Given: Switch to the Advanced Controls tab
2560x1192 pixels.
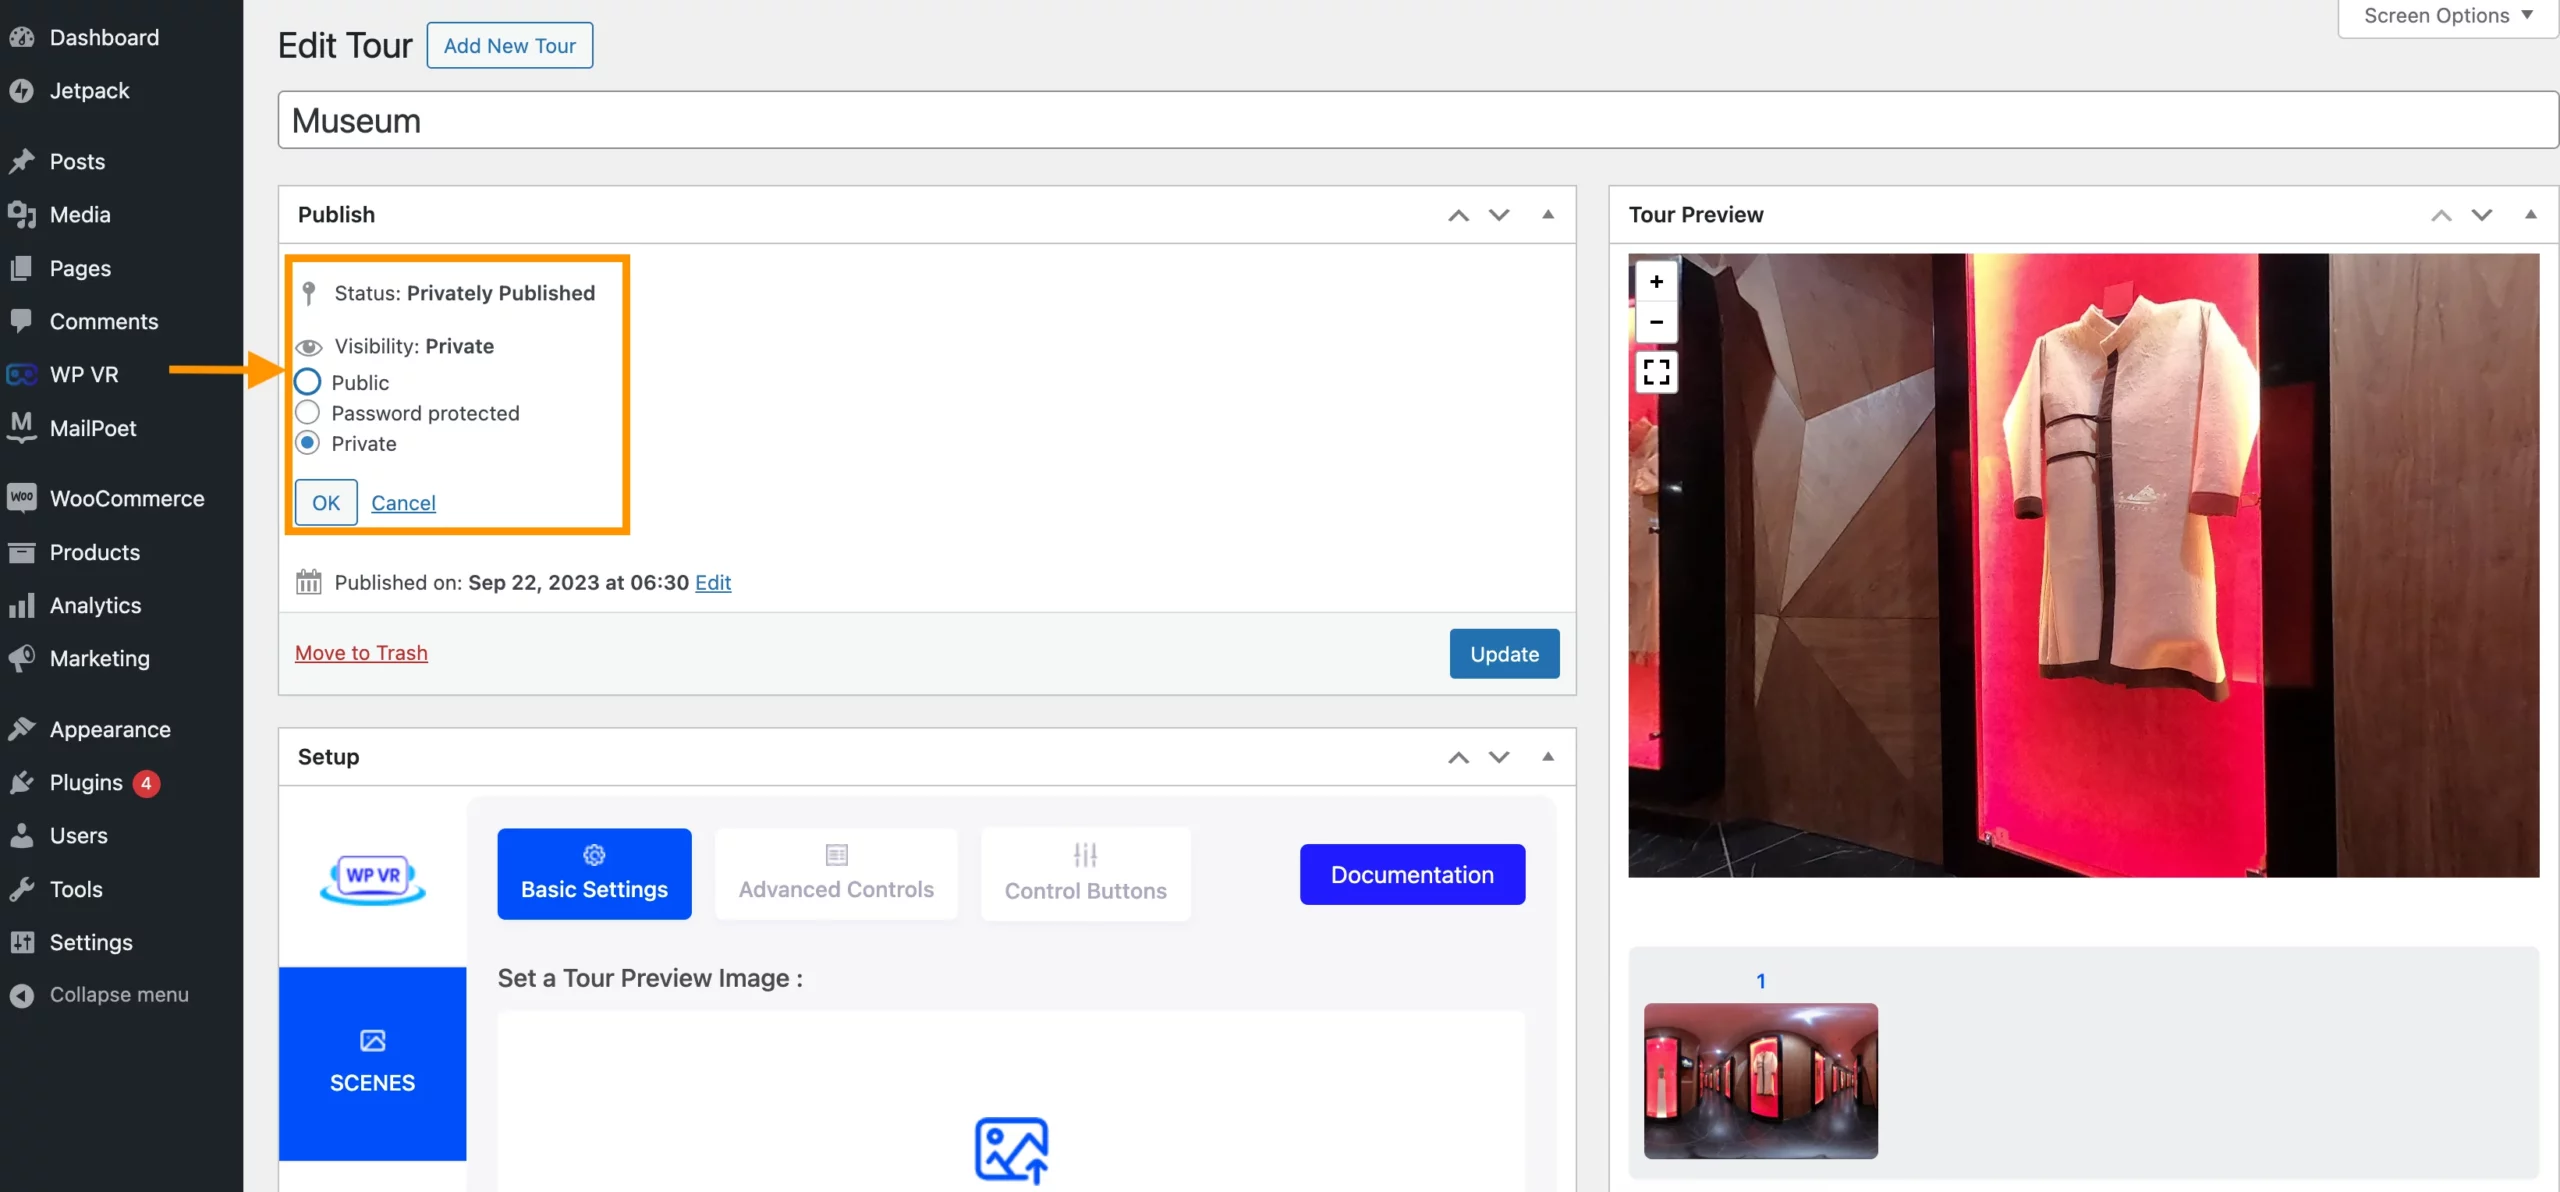Looking at the screenshot, I should [x=836, y=873].
